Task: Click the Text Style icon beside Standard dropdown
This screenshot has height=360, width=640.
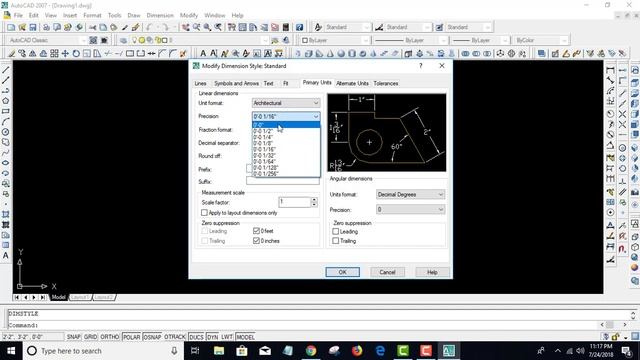Action: (318, 27)
